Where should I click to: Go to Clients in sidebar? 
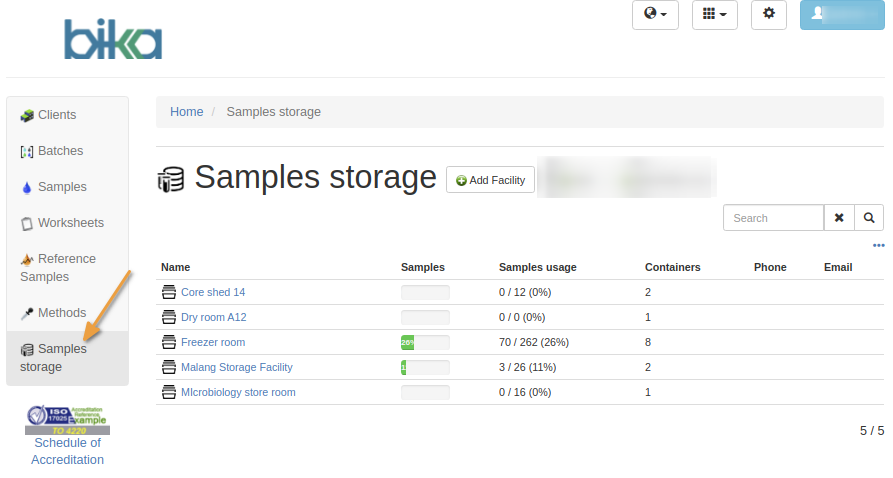click(57, 115)
